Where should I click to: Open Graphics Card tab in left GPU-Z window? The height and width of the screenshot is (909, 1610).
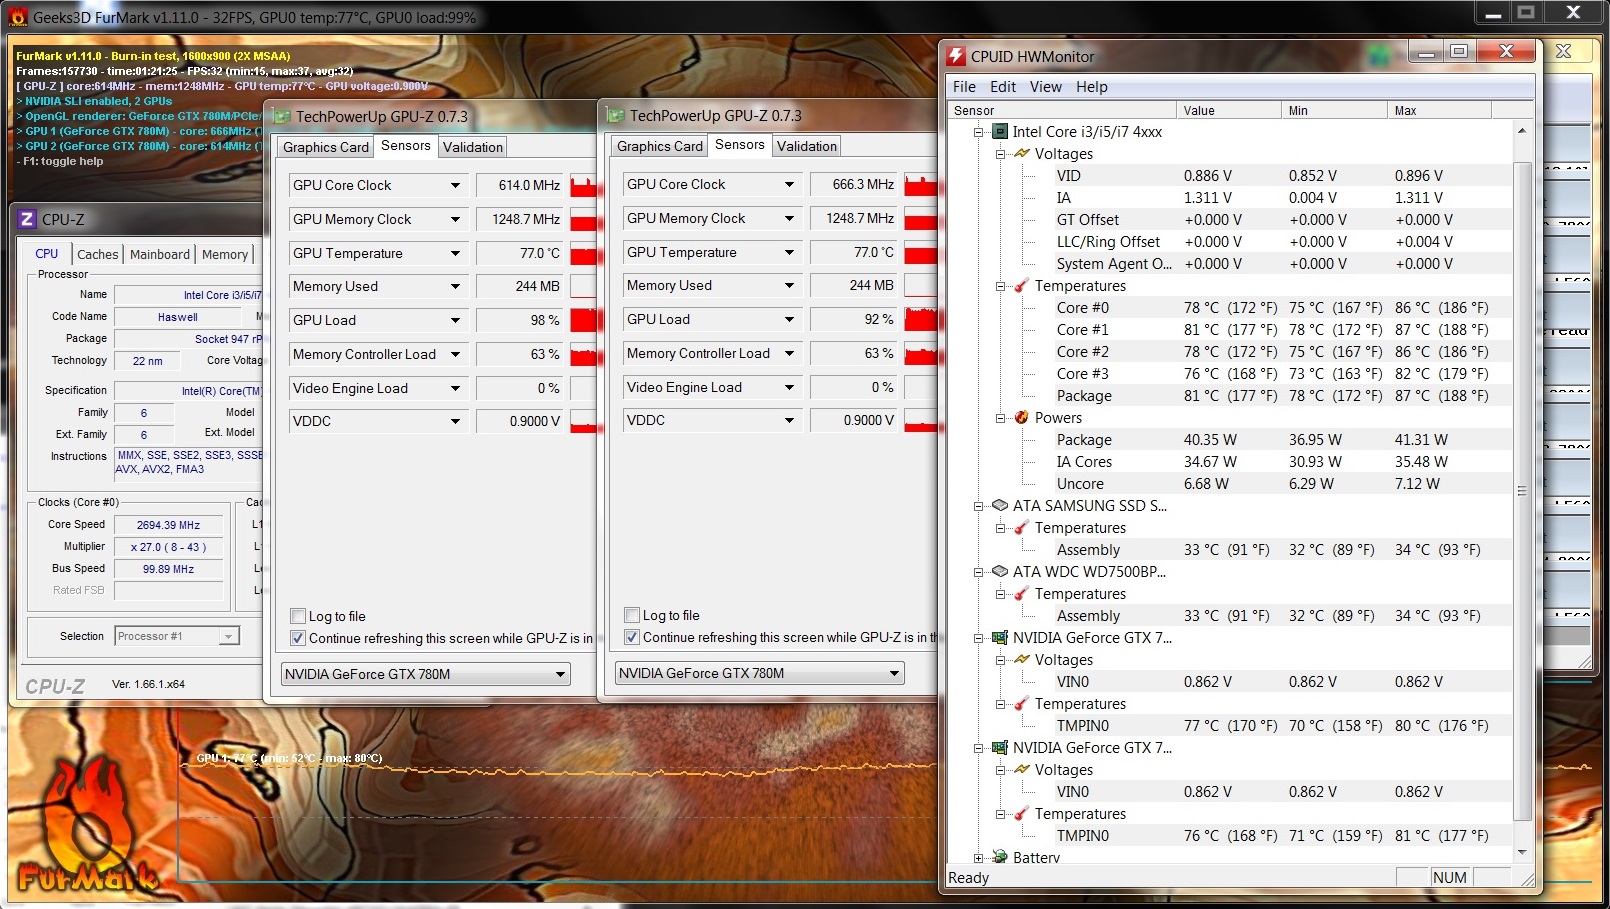(x=326, y=147)
